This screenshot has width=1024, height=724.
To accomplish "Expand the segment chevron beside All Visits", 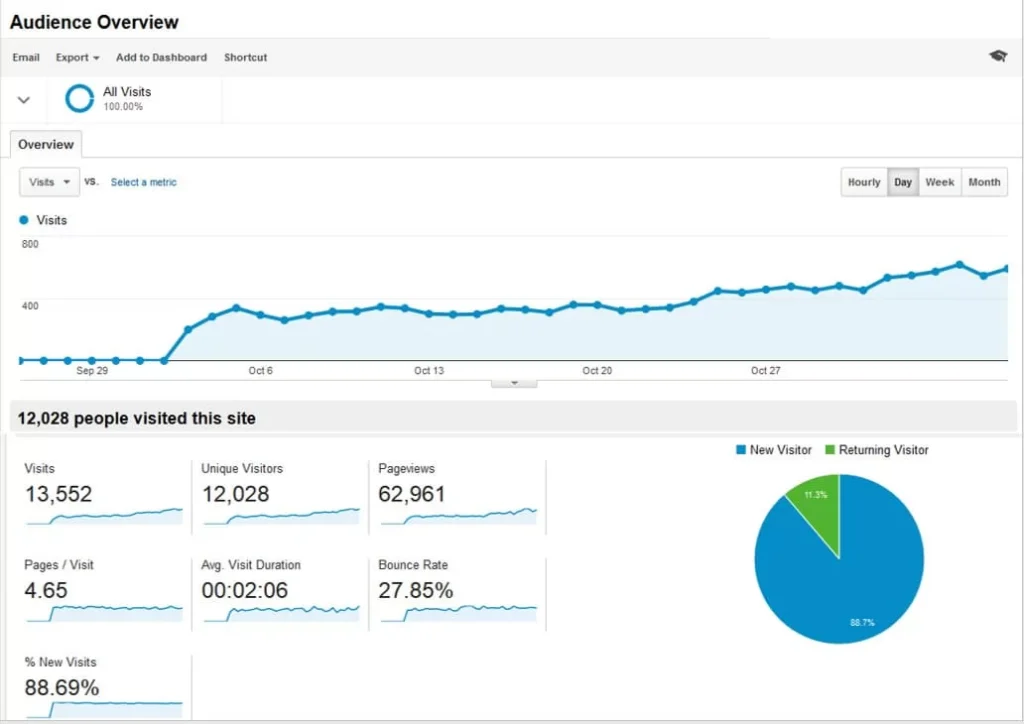I will (x=24, y=100).
